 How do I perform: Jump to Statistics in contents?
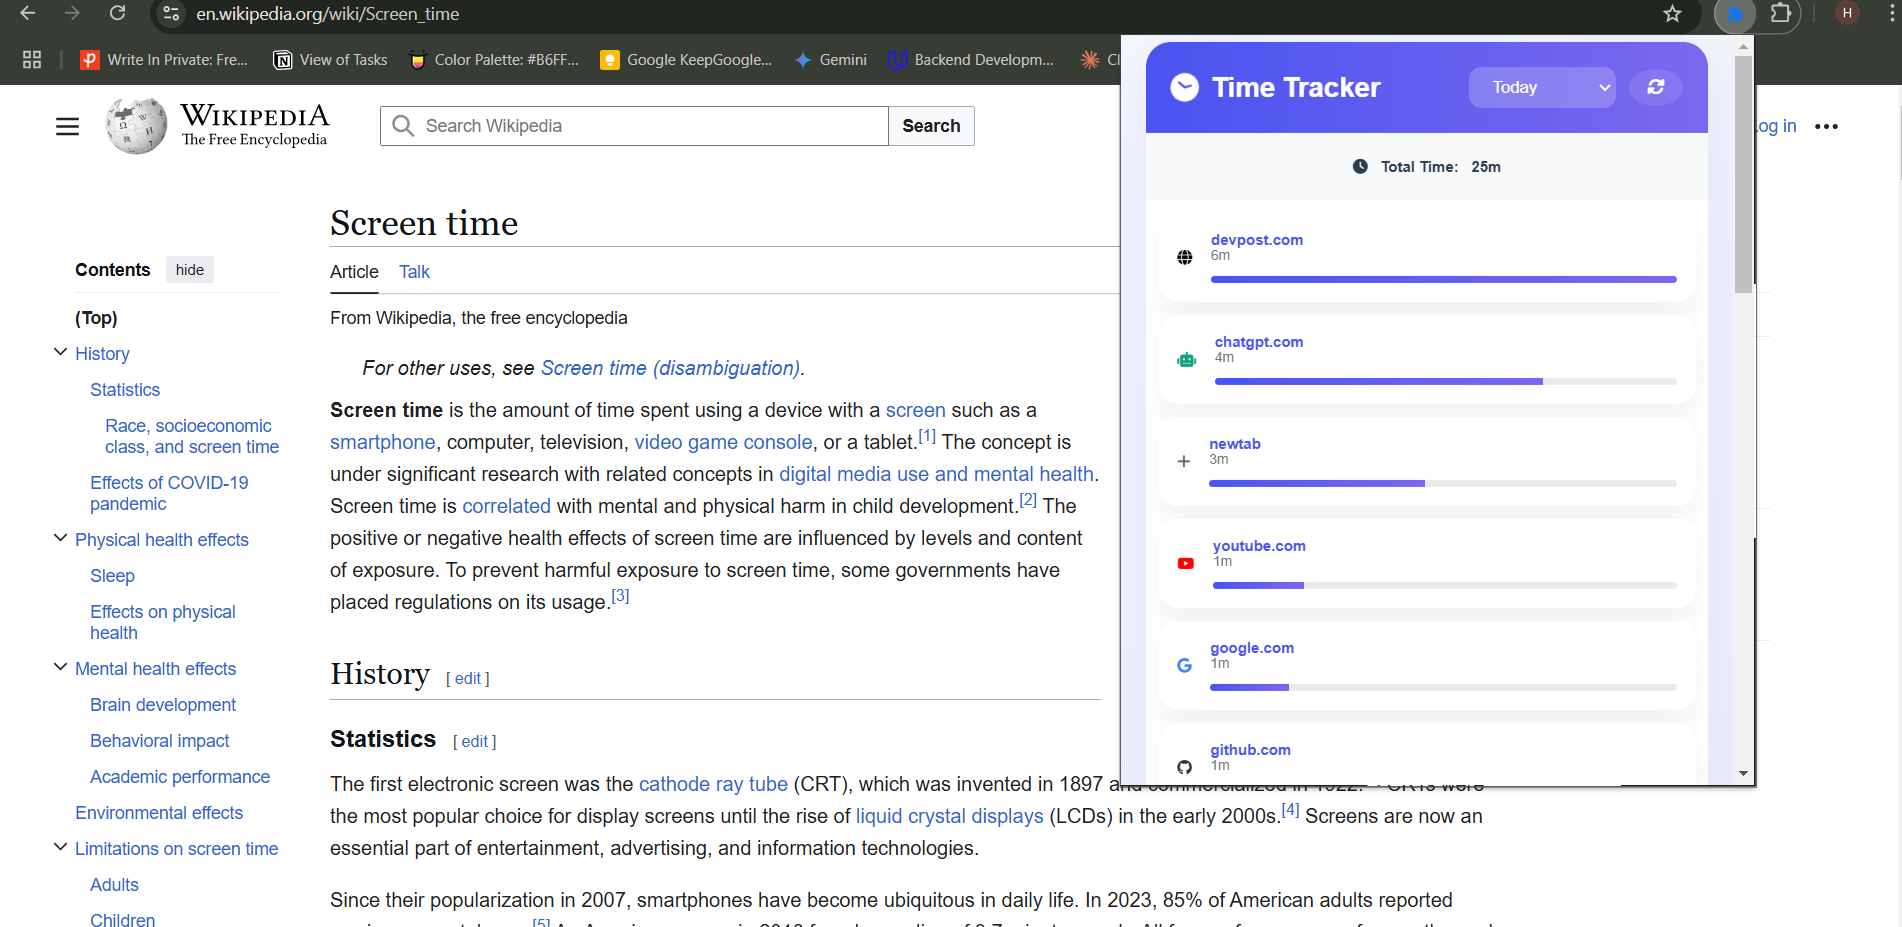click(x=125, y=390)
